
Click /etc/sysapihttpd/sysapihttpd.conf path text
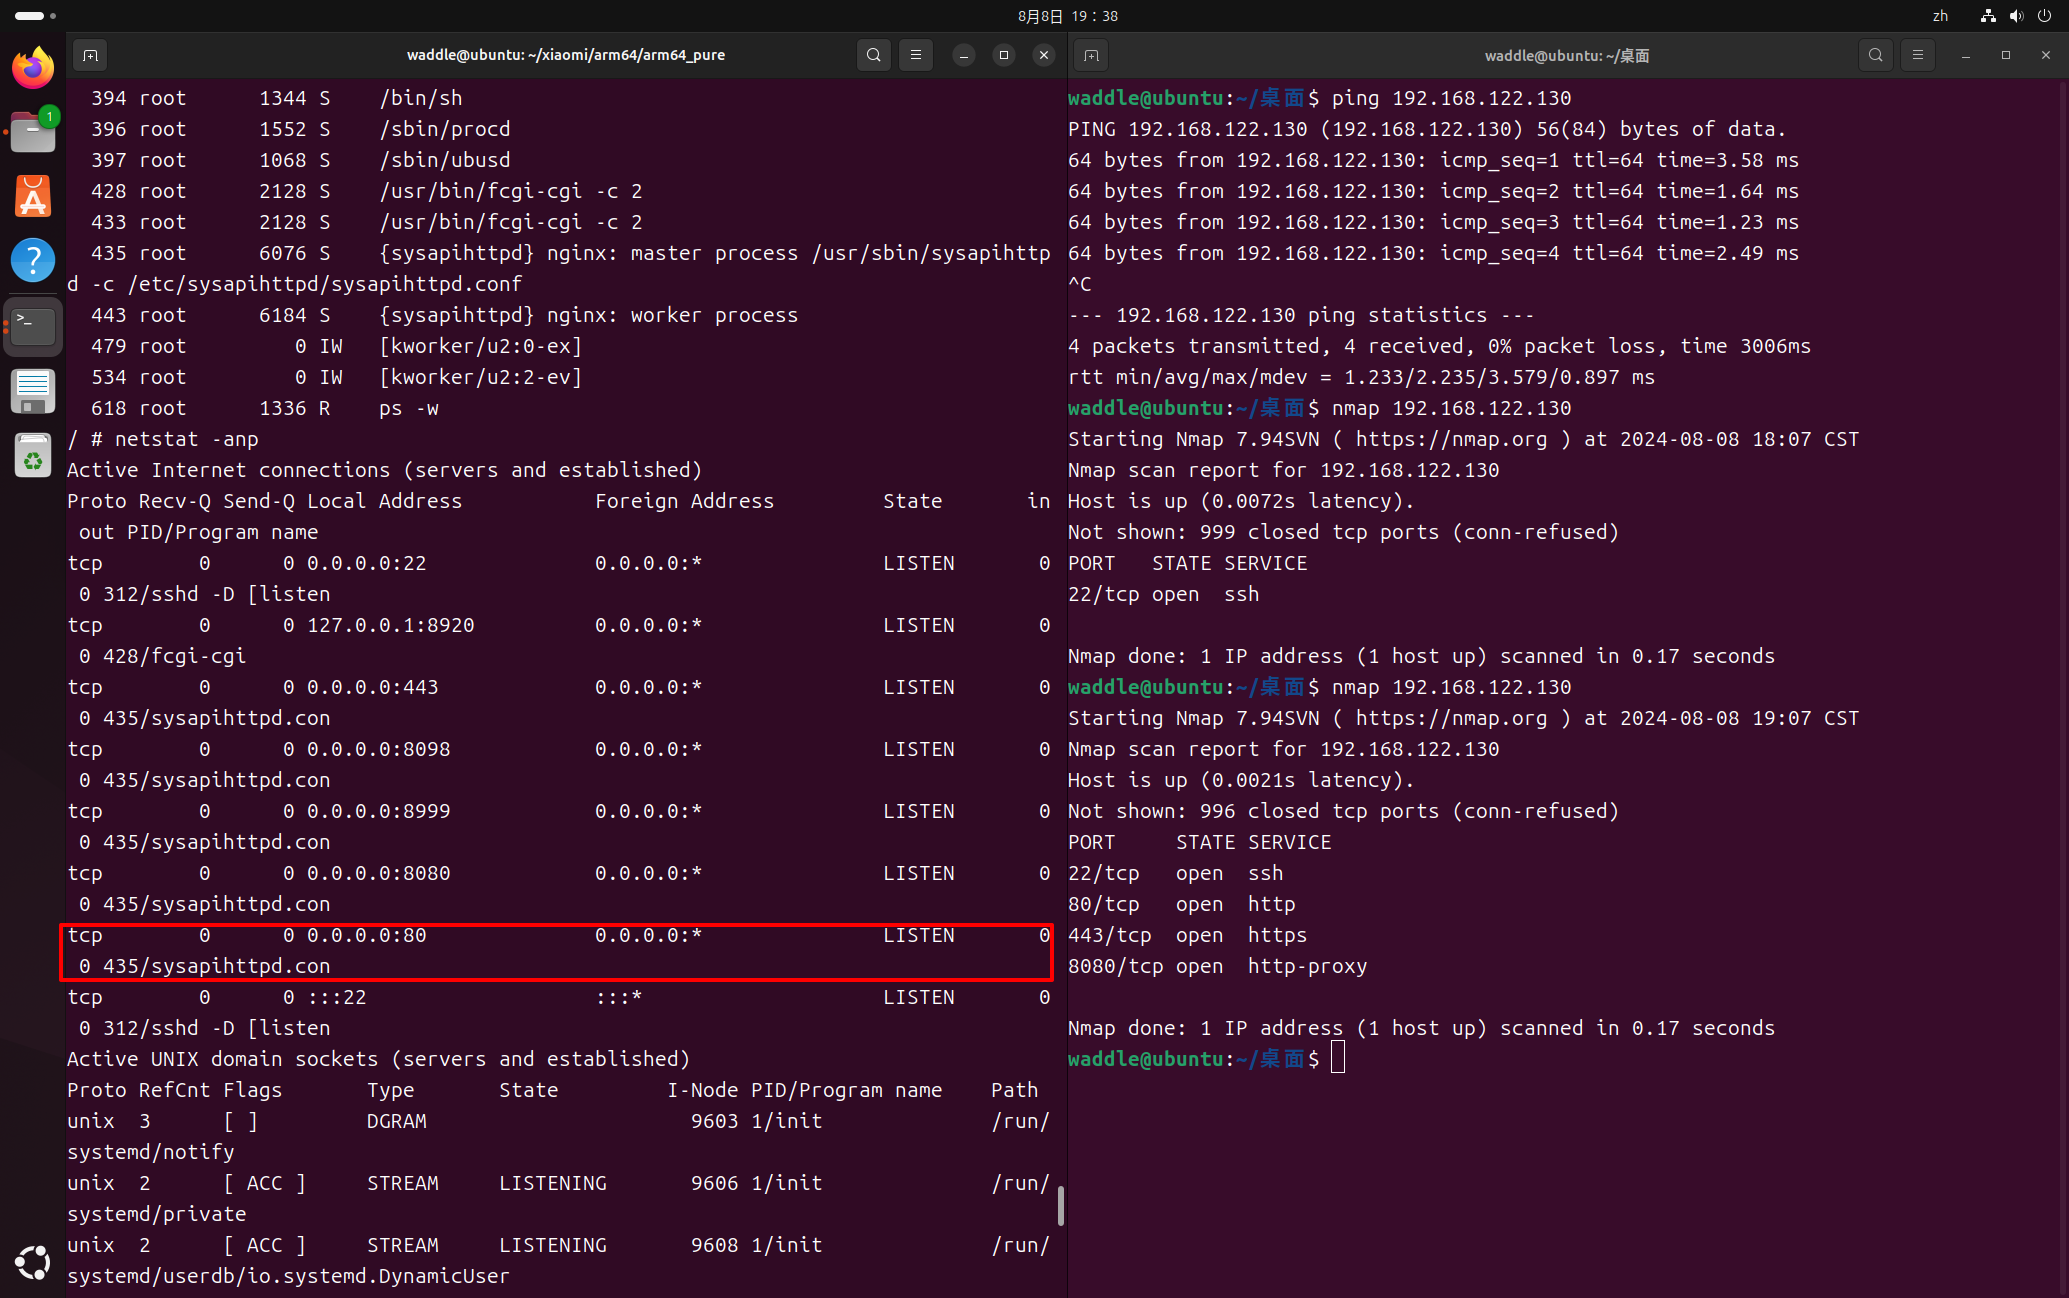pos(325,284)
